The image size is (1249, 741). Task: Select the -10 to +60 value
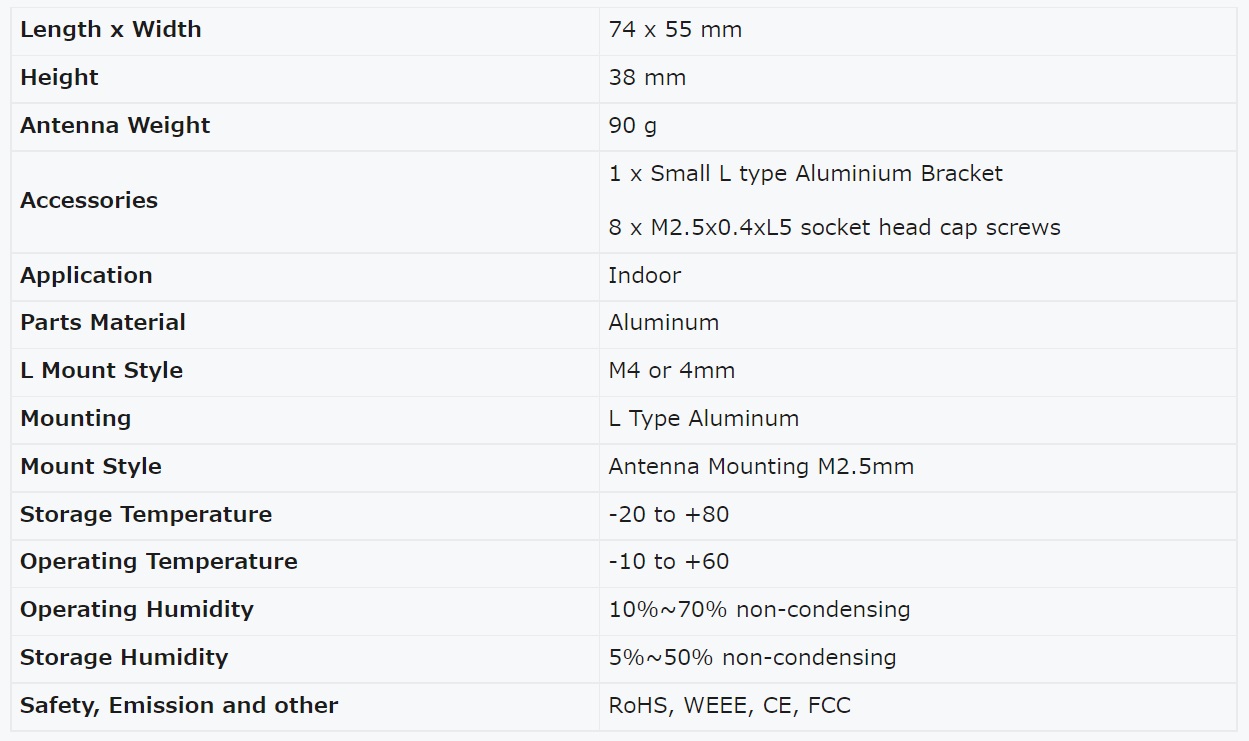669,562
